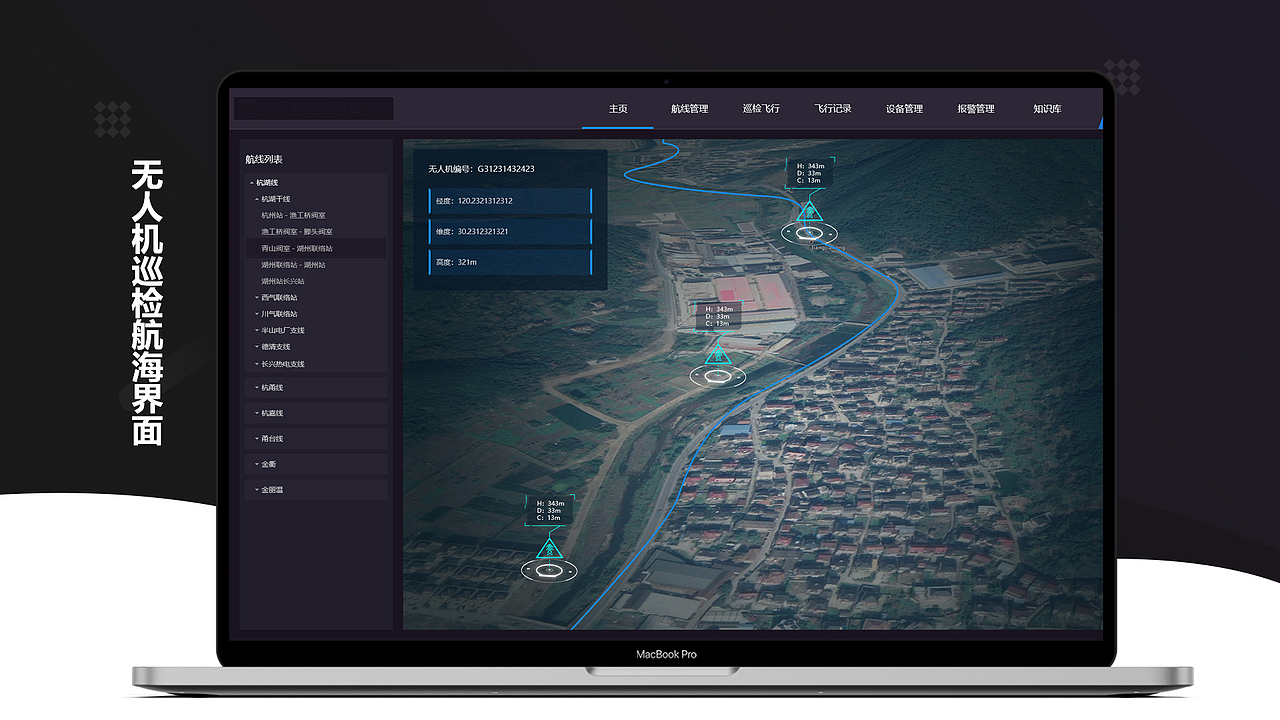
Task: Collapse the 杭湖线 tree node arrow
Action: (x=252, y=183)
